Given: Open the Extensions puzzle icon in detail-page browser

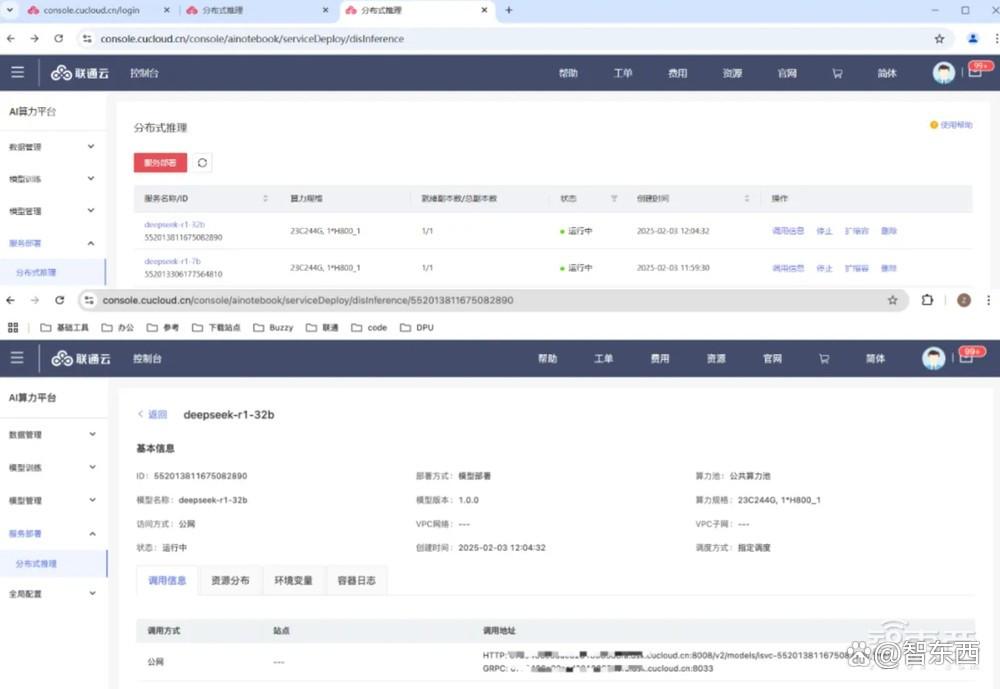Looking at the screenshot, I should (927, 300).
